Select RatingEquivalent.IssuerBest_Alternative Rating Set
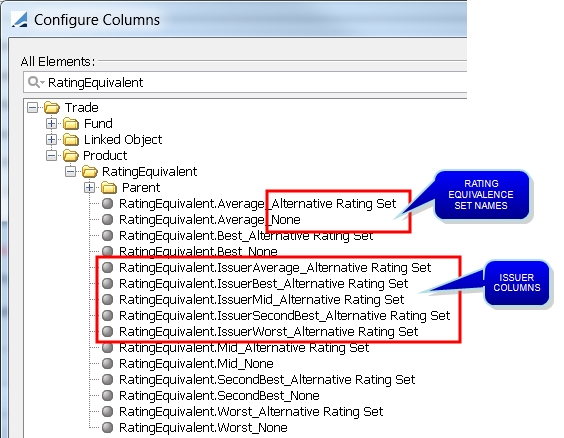This screenshot has height=438, width=564. (263, 283)
